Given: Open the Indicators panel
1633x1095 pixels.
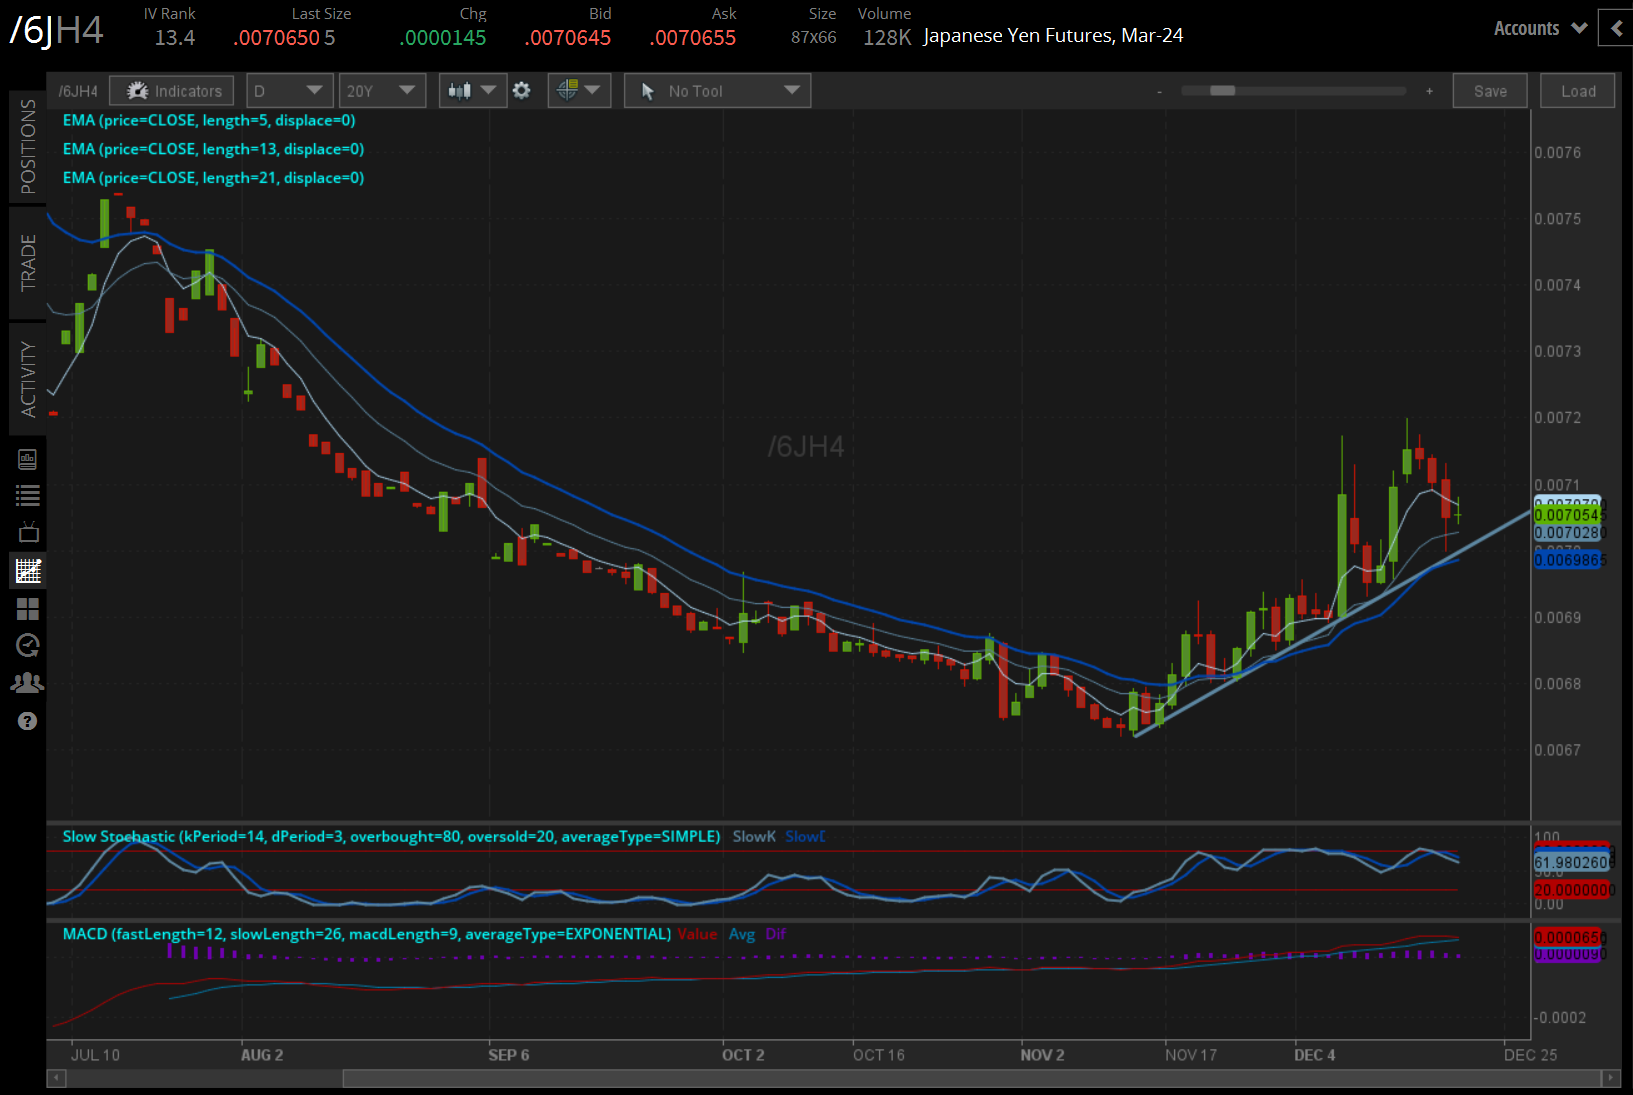Looking at the screenshot, I should [172, 91].
